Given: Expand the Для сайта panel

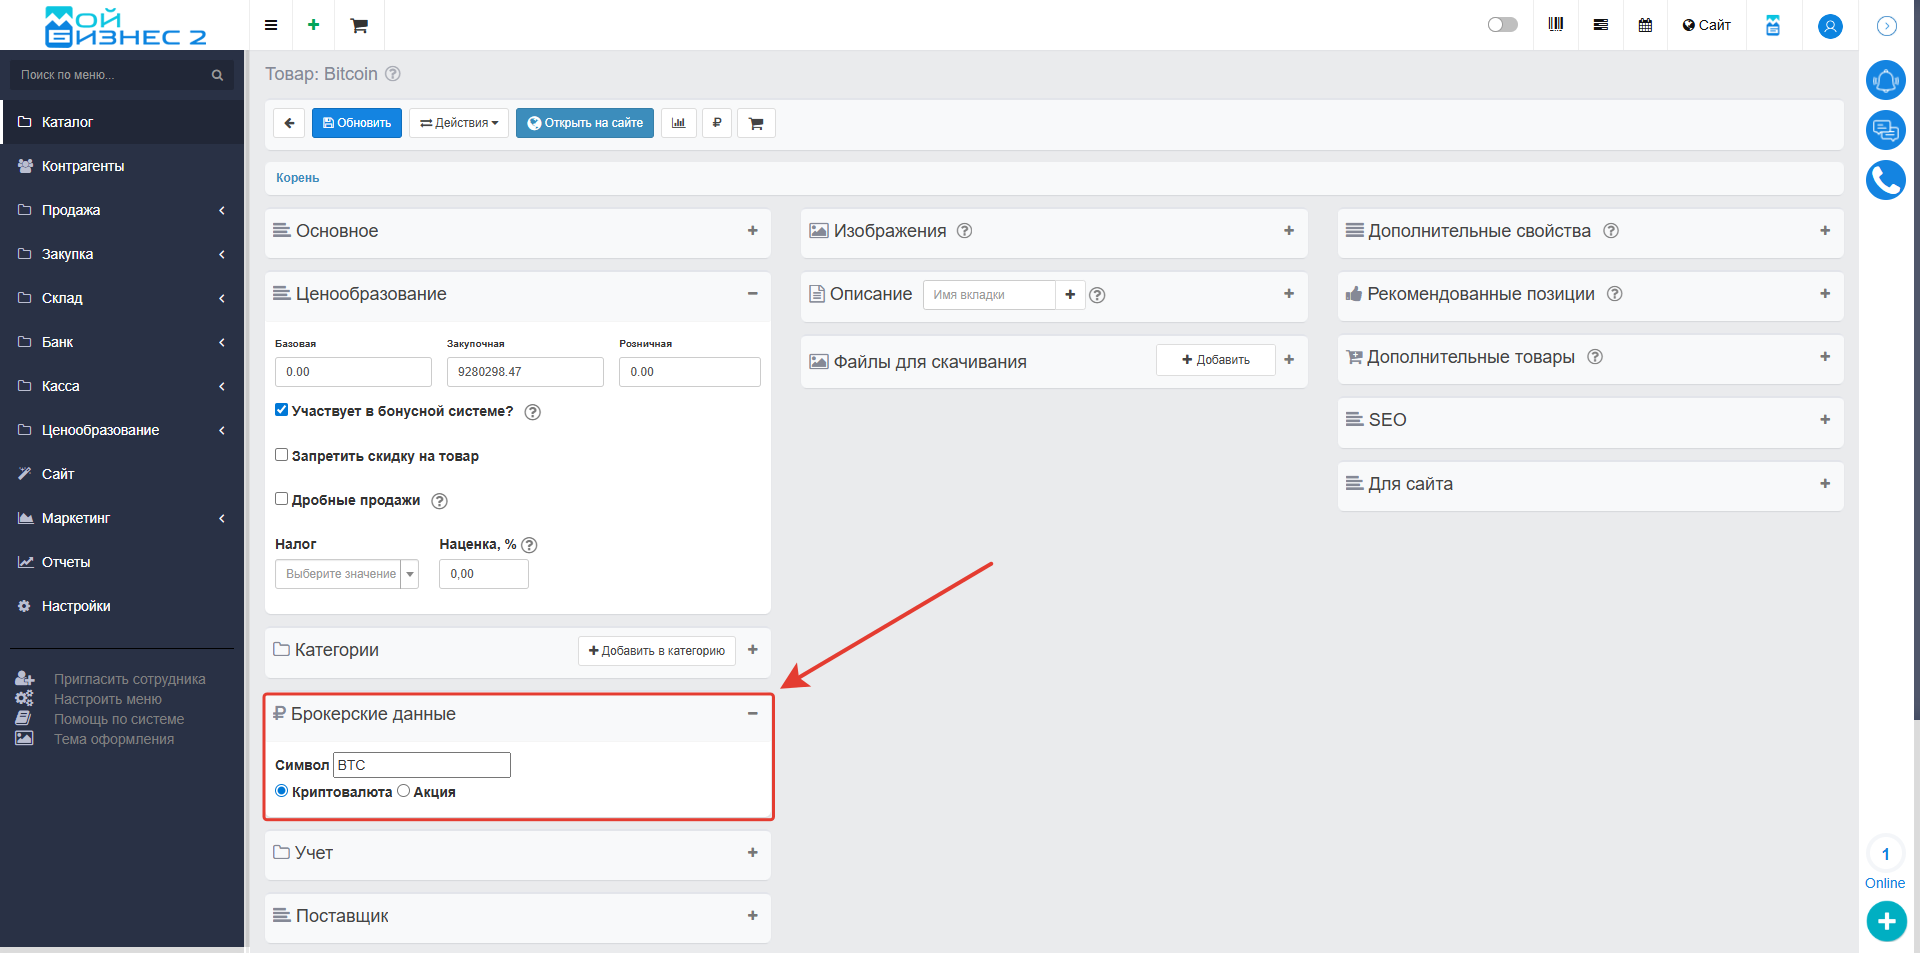Looking at the screenshot, I should point(1825,483).
